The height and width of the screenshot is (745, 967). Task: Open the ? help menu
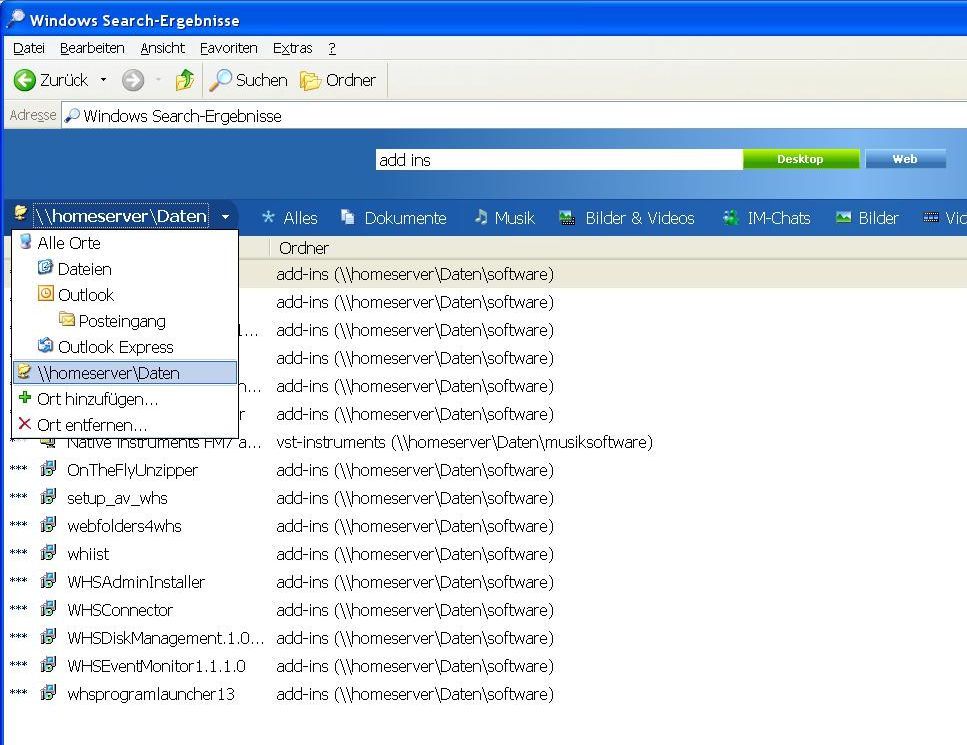point(332,48)
